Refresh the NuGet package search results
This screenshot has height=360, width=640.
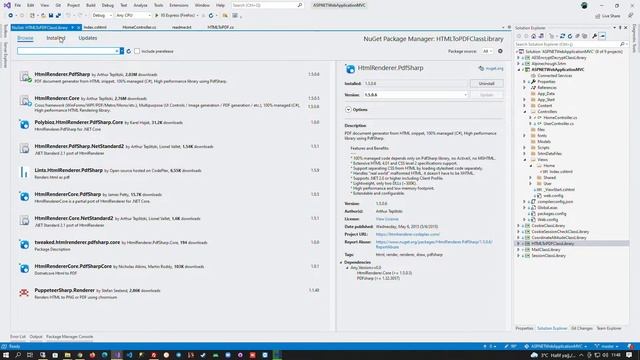pos(129,51)
